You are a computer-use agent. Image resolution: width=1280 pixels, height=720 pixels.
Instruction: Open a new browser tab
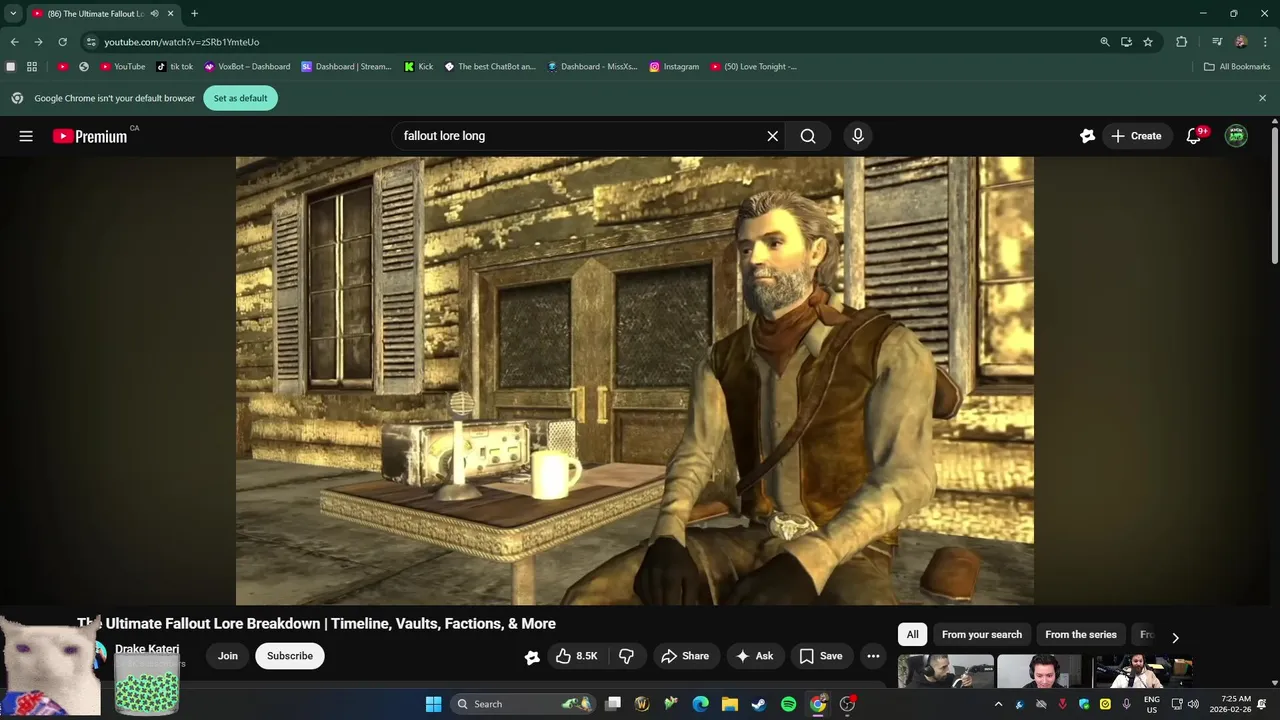[x=194, y=13]
